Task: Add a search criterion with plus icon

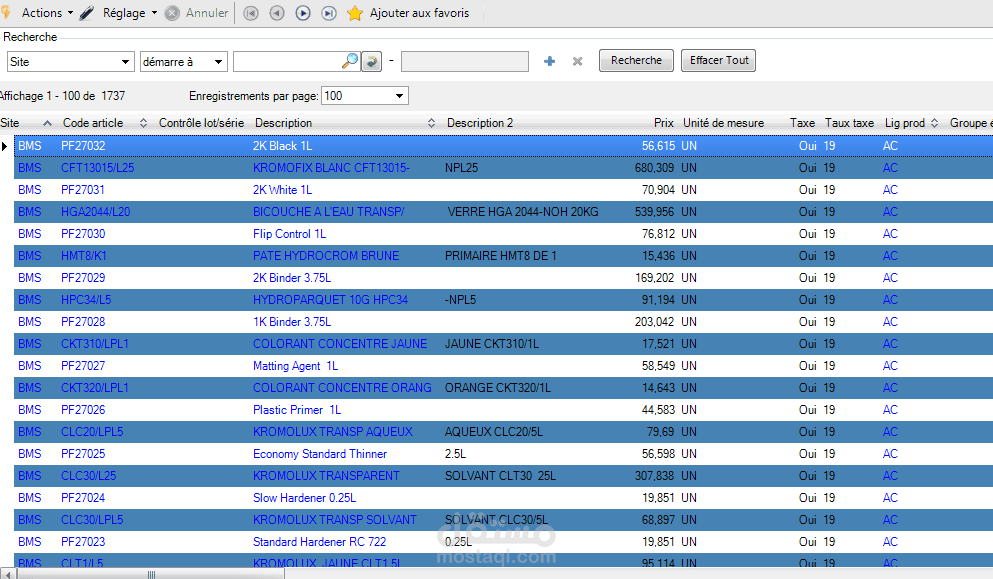Action: (x=550, y=61)
